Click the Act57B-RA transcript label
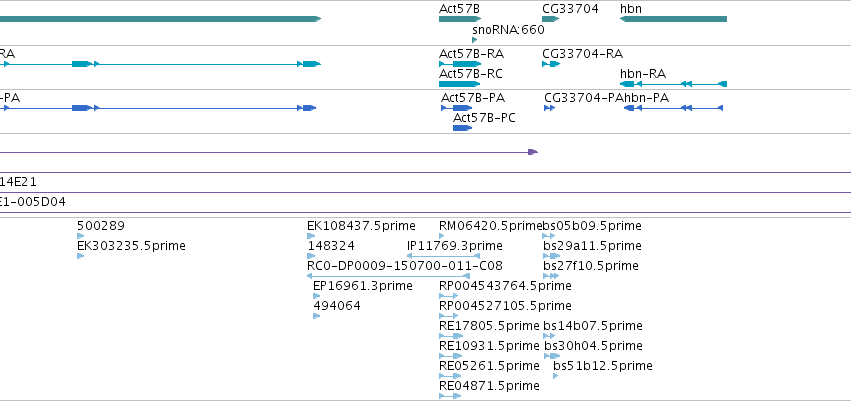The height and width of the screenshot is (401, 851). coord(472,54)
